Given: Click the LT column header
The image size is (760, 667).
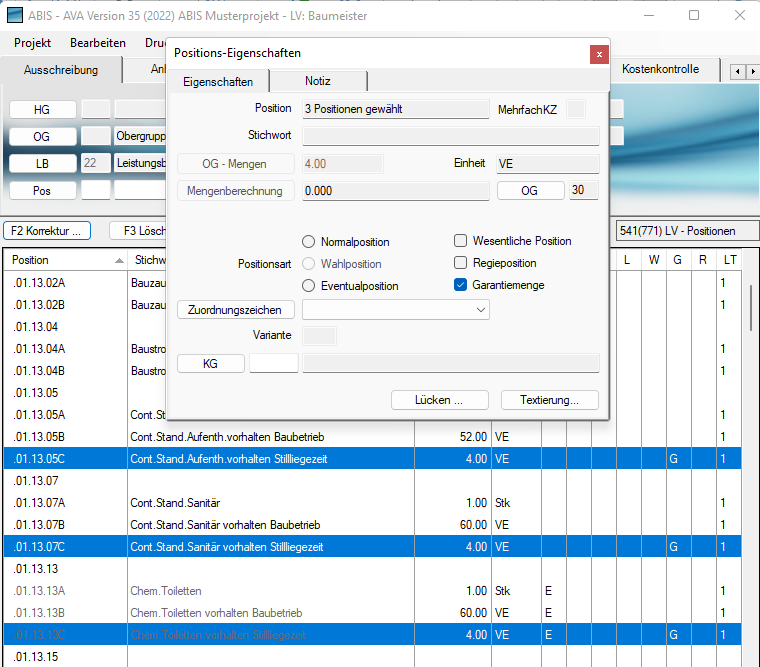Looking at the screenshot, I should pyautogui.click(x=730, y=260).
